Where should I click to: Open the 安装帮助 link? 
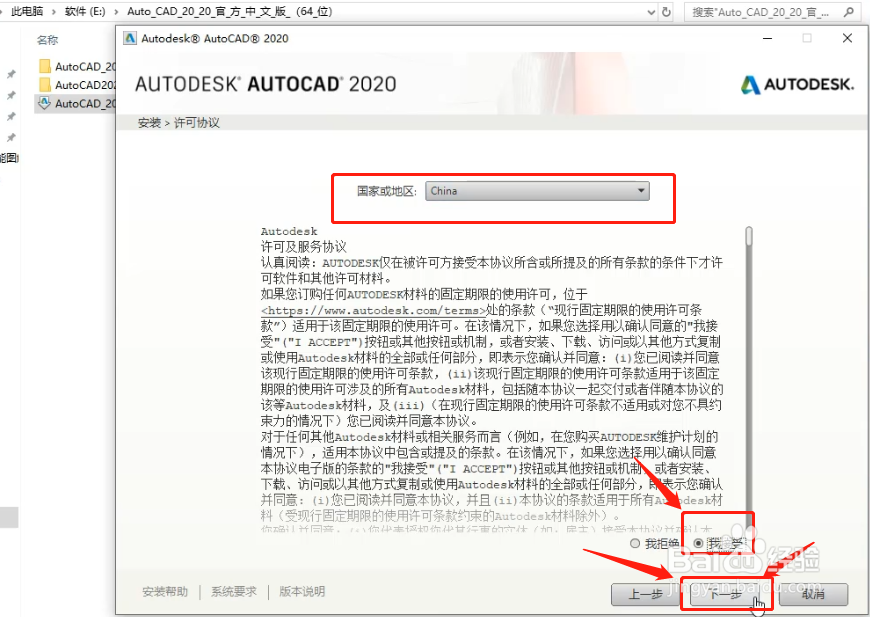[165, 591]
